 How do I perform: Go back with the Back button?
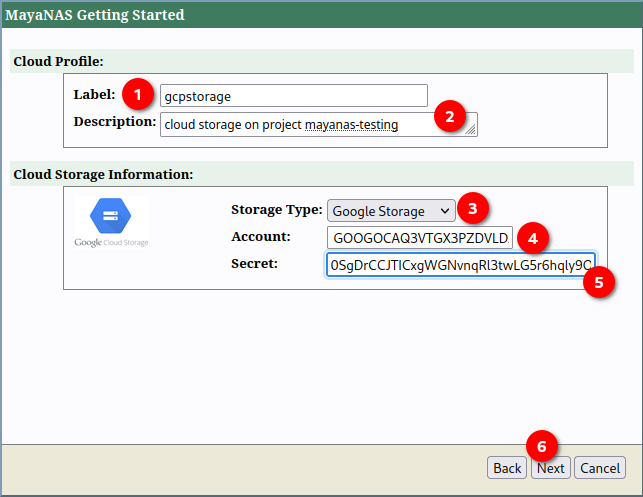click(507, 468)
